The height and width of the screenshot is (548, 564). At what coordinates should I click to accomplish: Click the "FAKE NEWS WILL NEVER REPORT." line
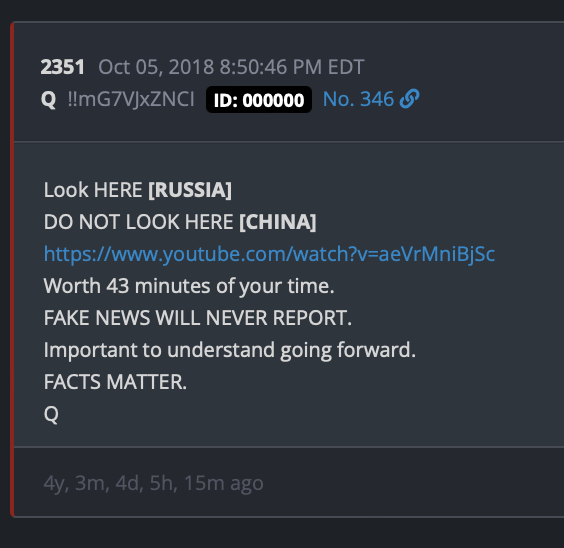click(197, 318)
